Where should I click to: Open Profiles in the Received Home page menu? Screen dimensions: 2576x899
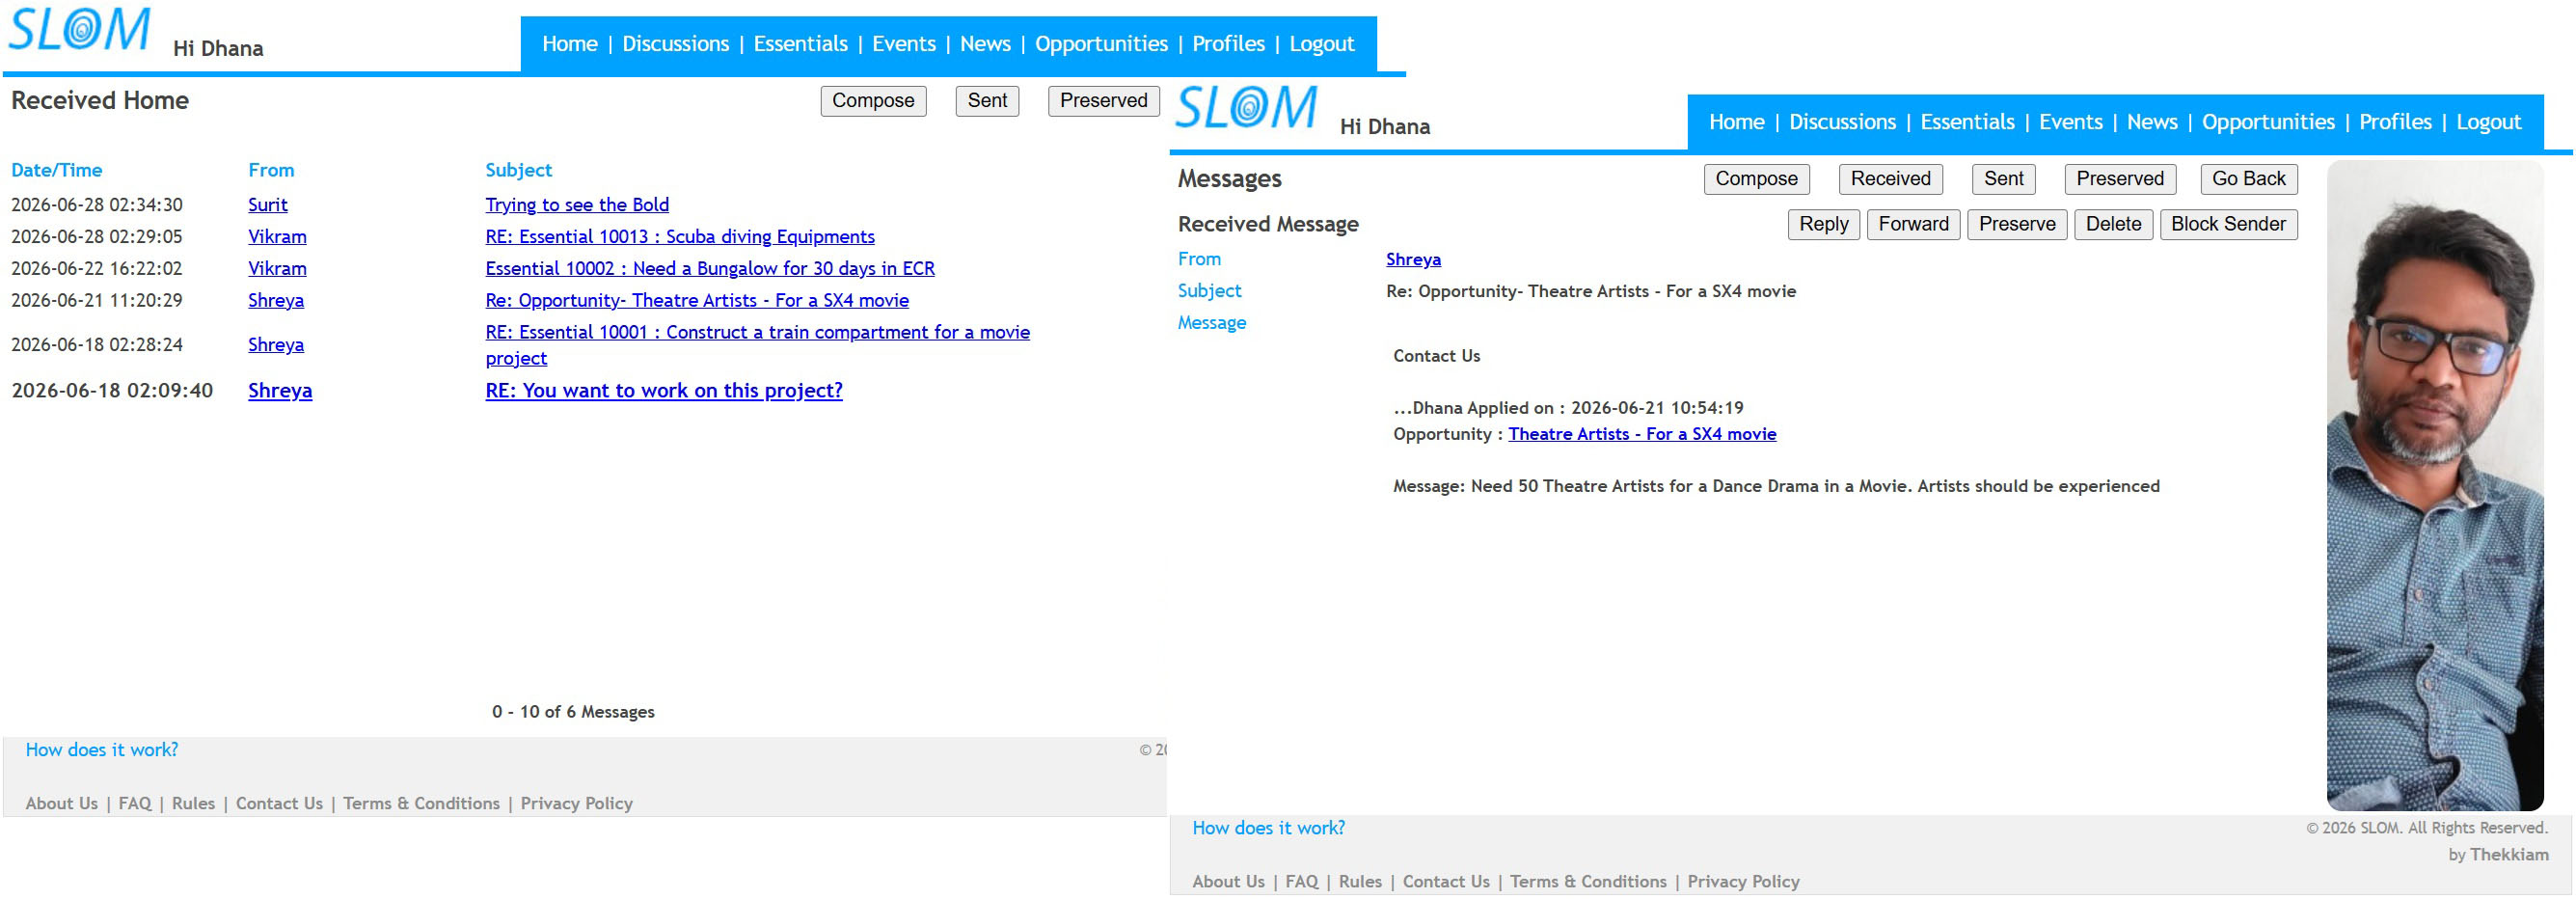pos(1228,44)
